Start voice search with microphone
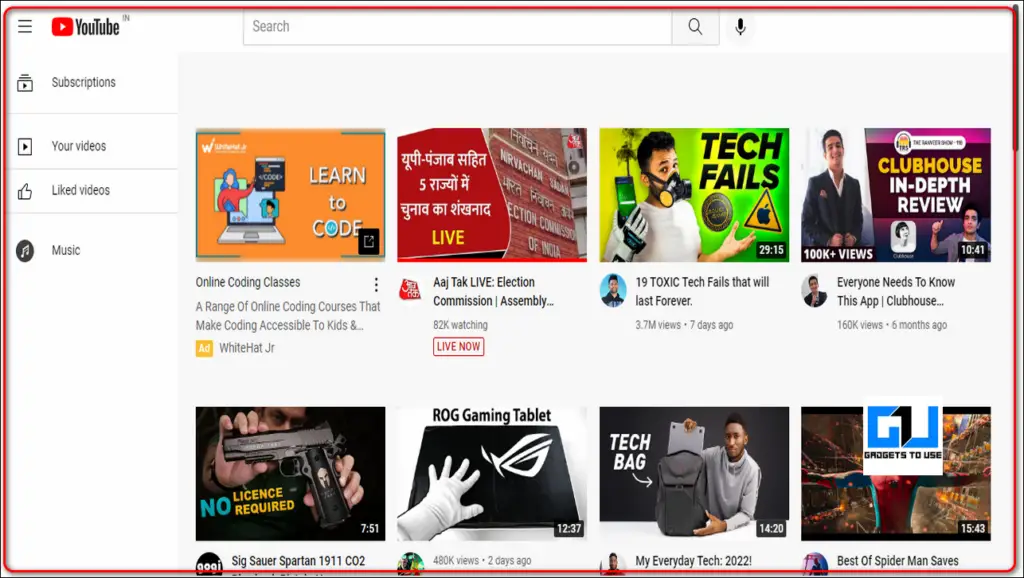The height and width of the screenshot is (578, 1024). 740,27
